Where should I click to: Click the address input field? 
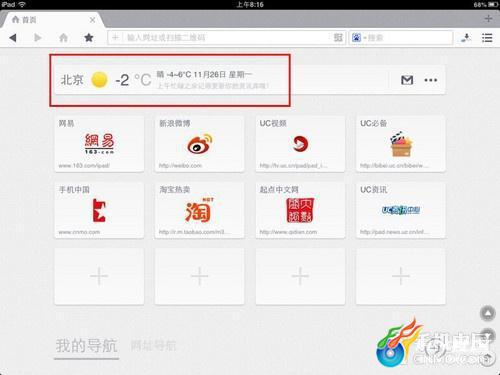click(x=227, y=37)
